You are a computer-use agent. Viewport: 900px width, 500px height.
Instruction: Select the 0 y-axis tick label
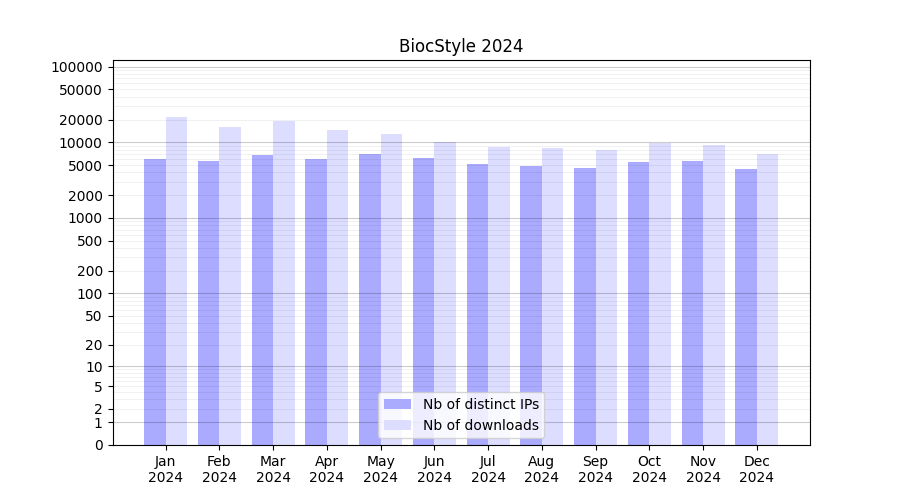(x=98, y=445)
